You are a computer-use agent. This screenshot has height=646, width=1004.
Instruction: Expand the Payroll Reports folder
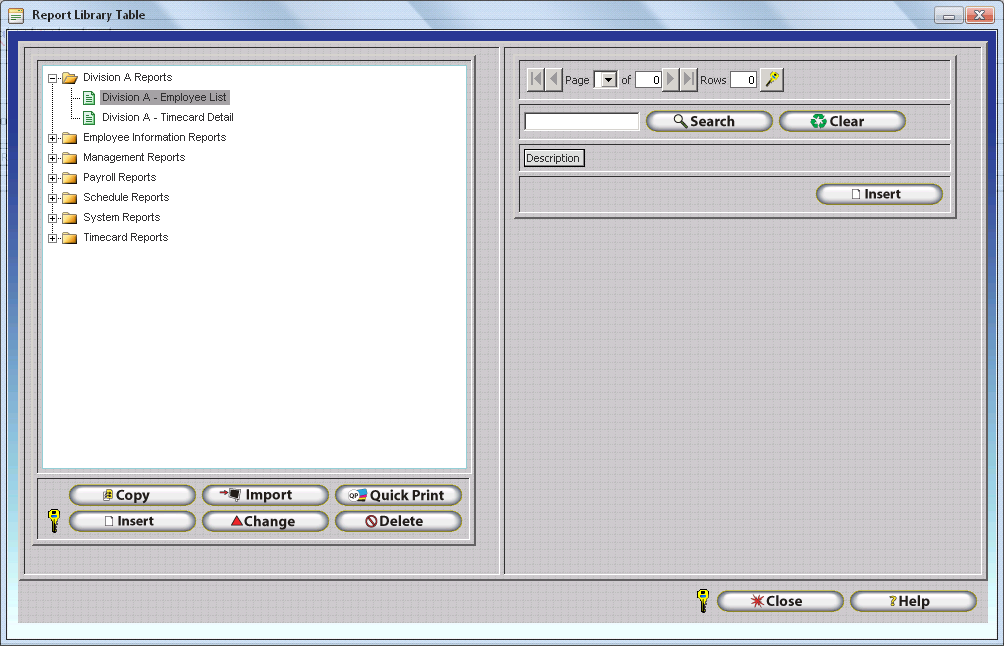[53, 178]
